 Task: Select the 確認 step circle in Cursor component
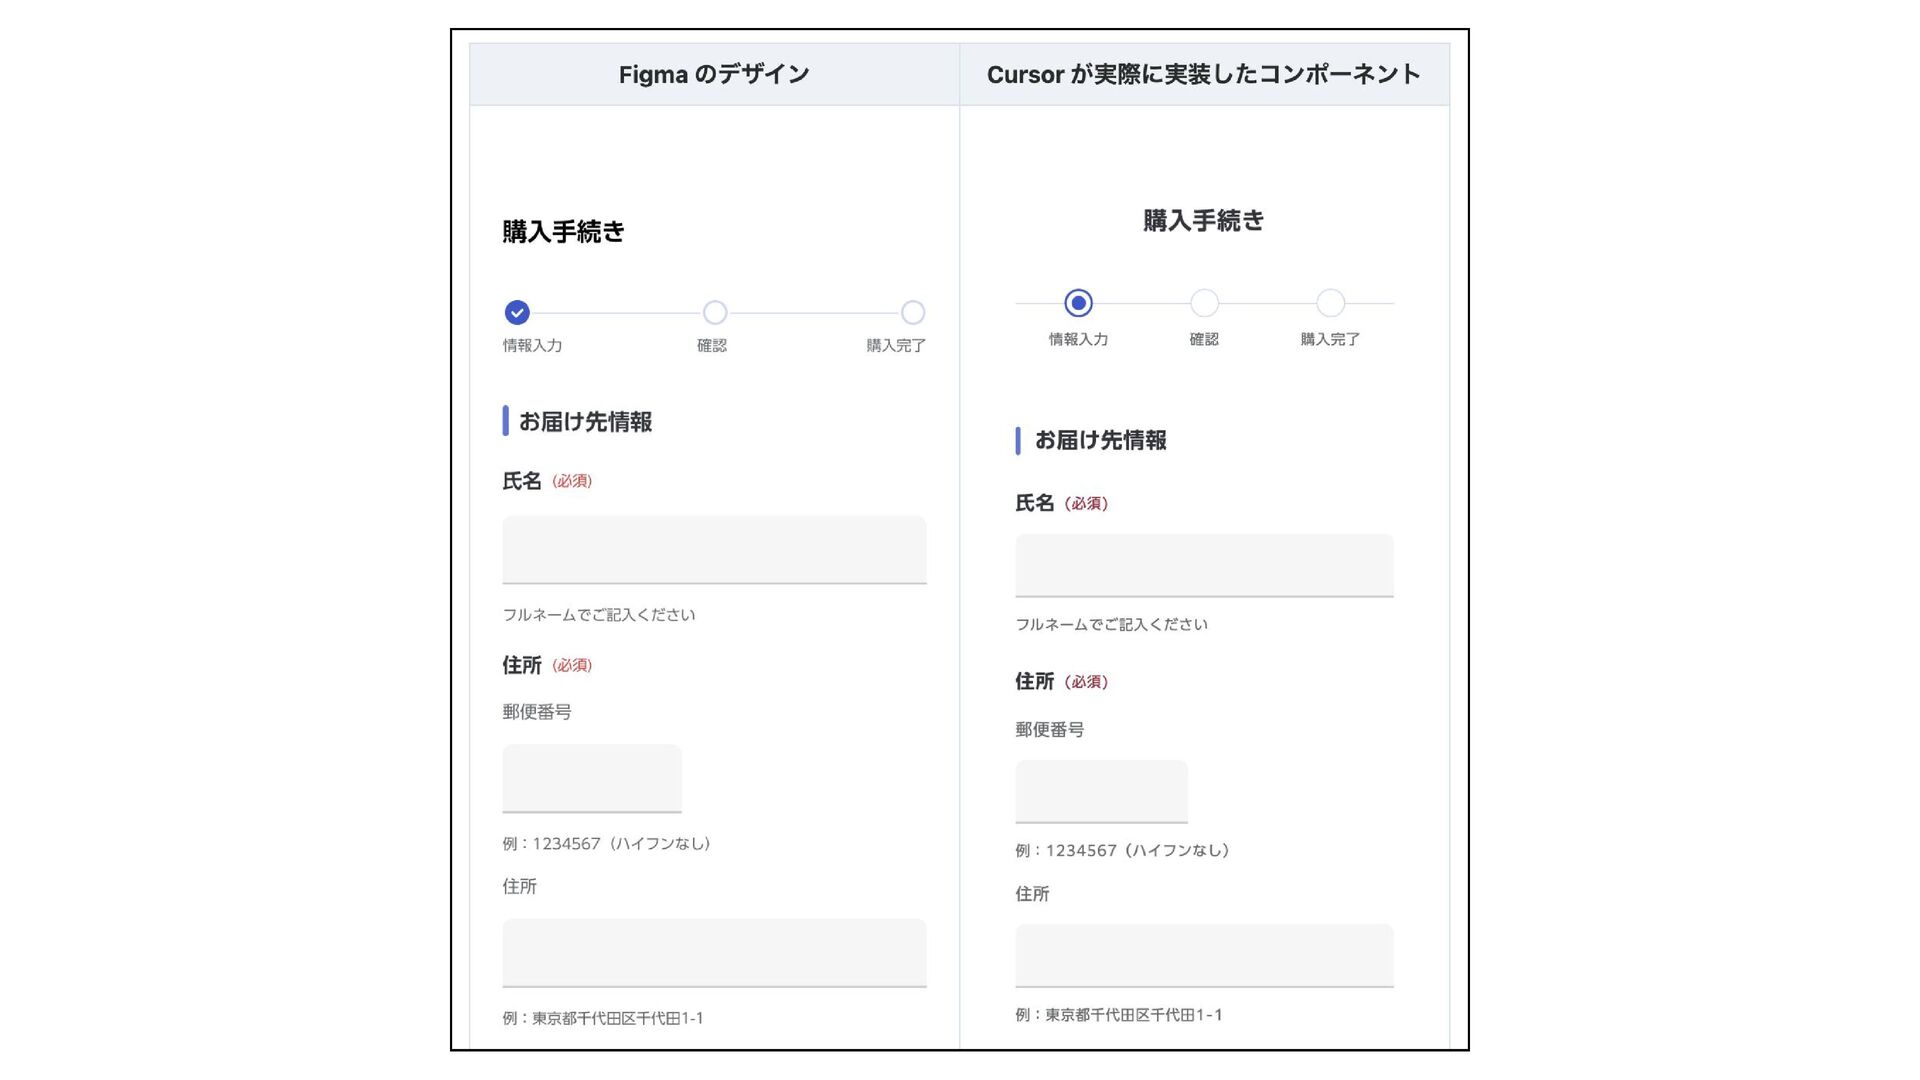(1204, 303)
